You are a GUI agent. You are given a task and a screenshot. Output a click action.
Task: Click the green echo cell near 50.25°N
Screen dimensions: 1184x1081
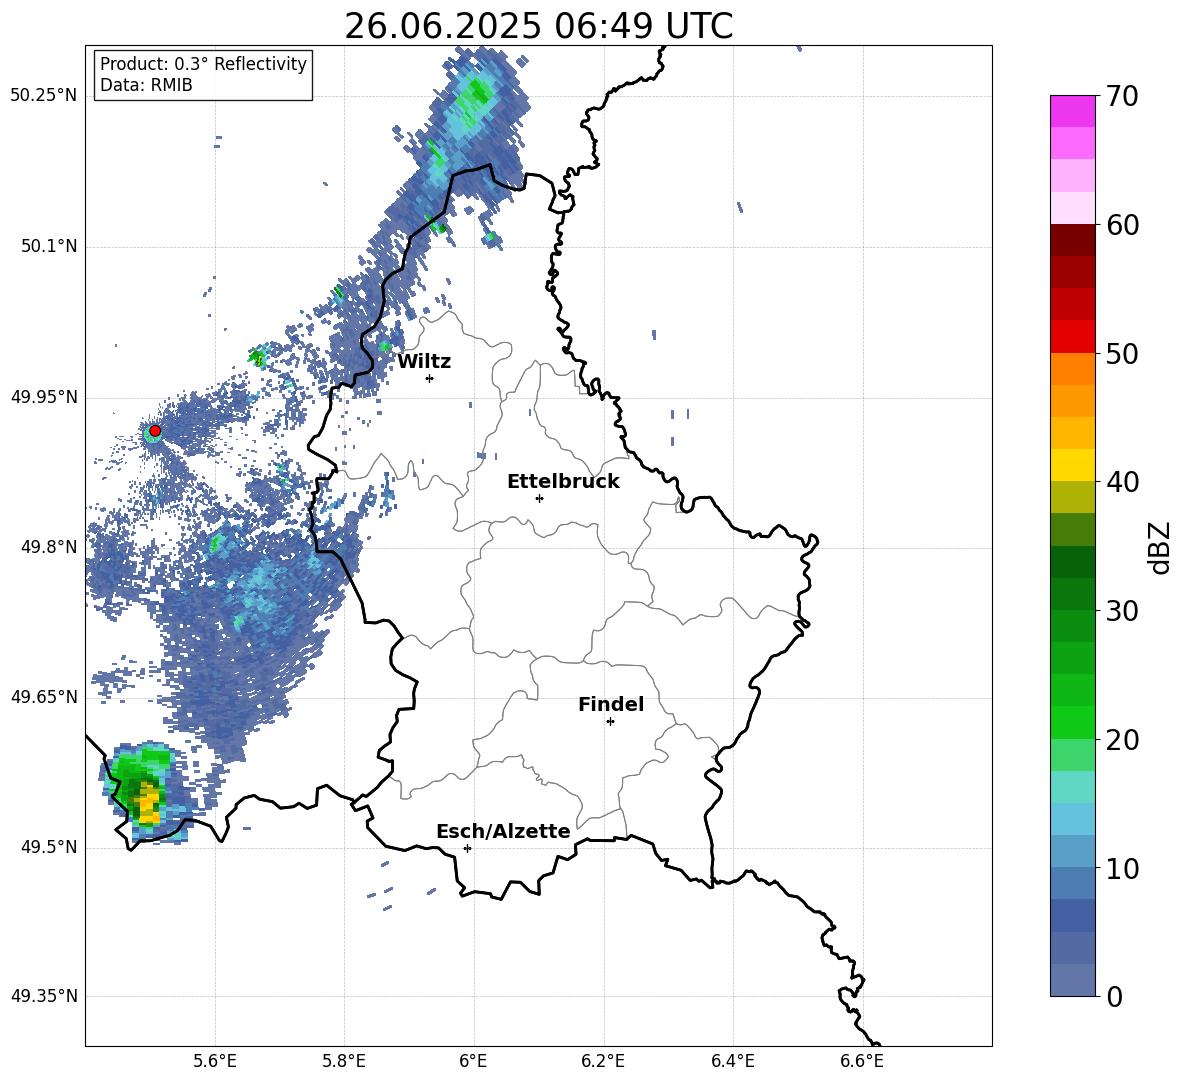pos(478,96)
